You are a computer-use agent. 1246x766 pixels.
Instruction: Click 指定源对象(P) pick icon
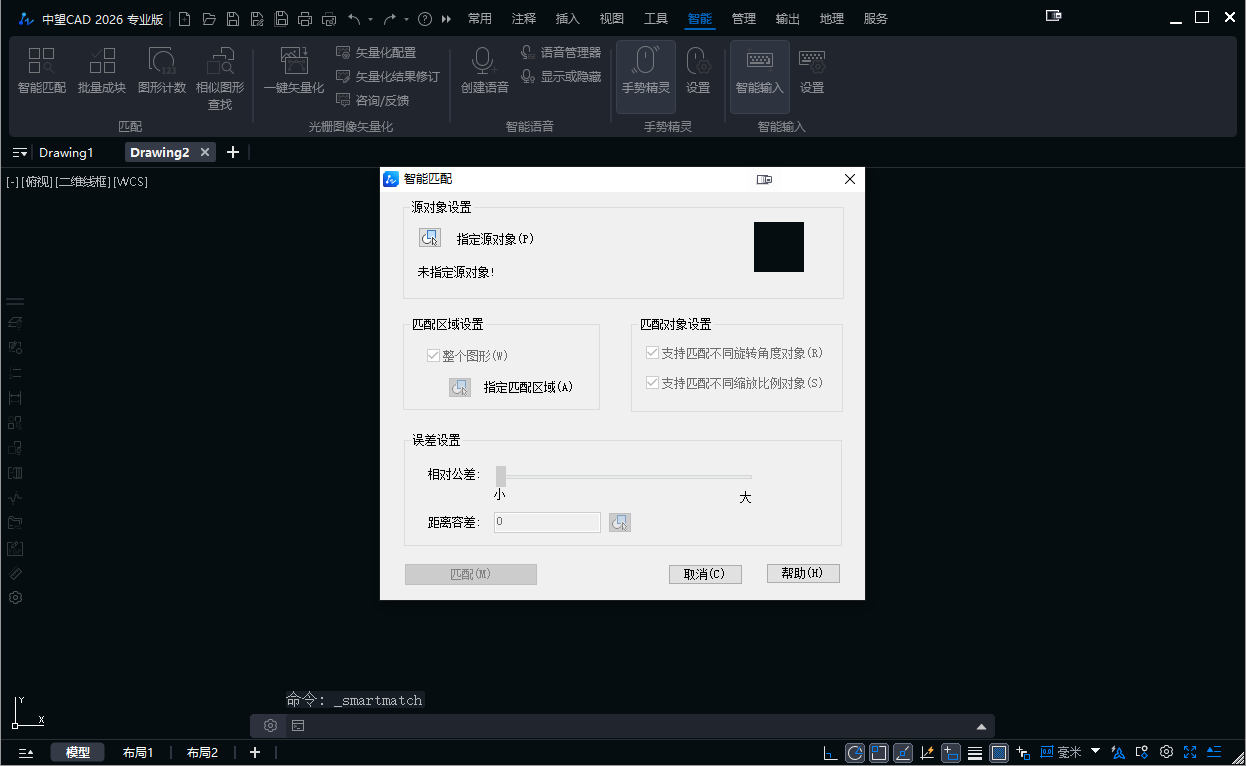pos(429,238)
